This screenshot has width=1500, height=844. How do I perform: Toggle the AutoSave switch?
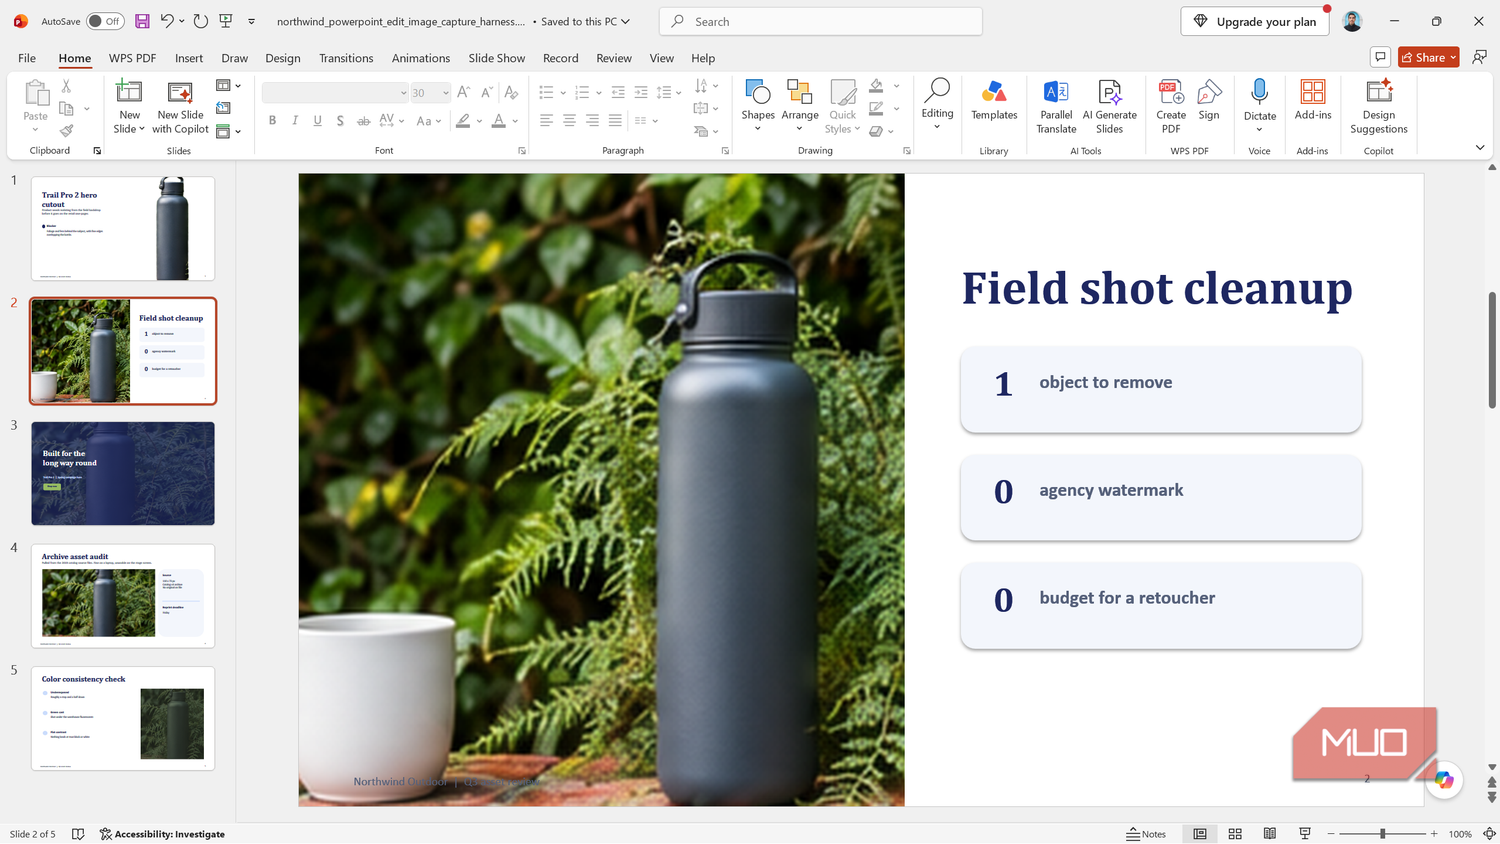point(105,21)
